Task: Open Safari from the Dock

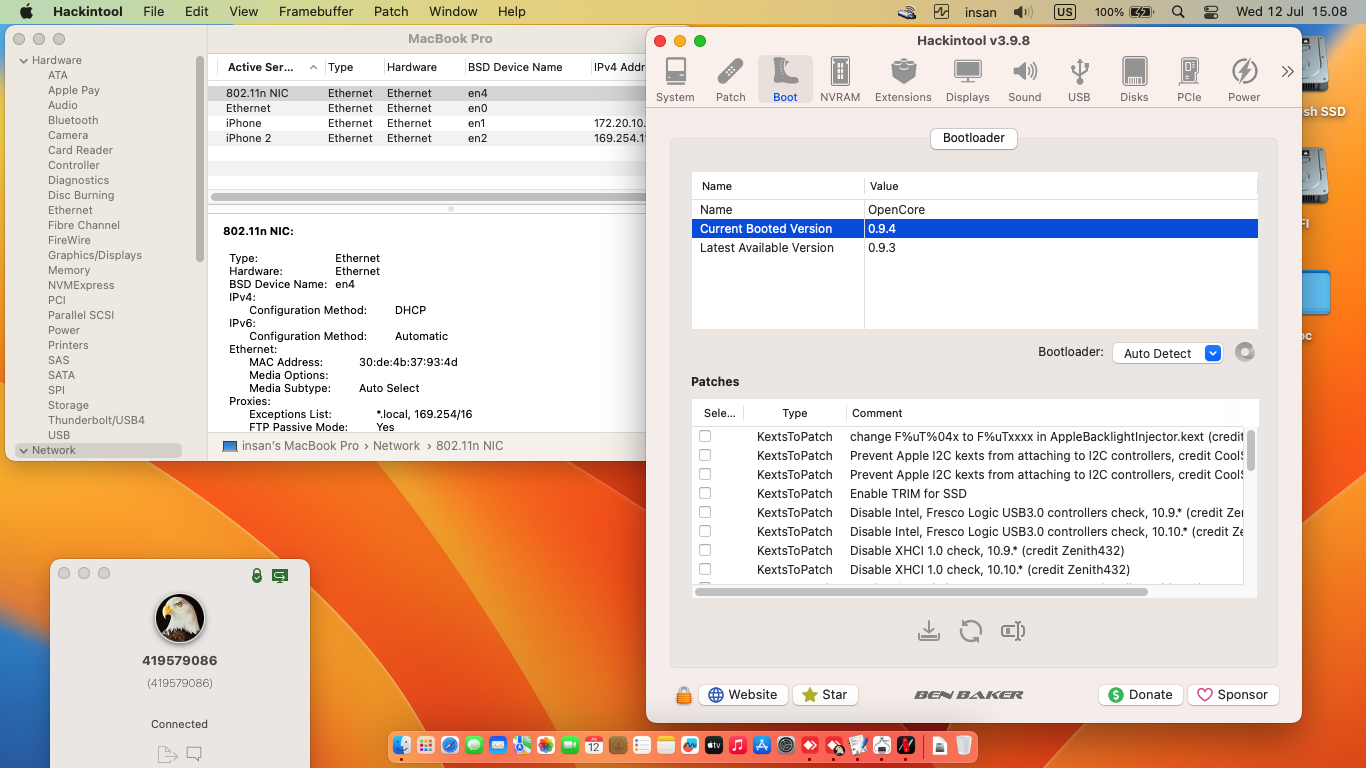Action: 450,745
